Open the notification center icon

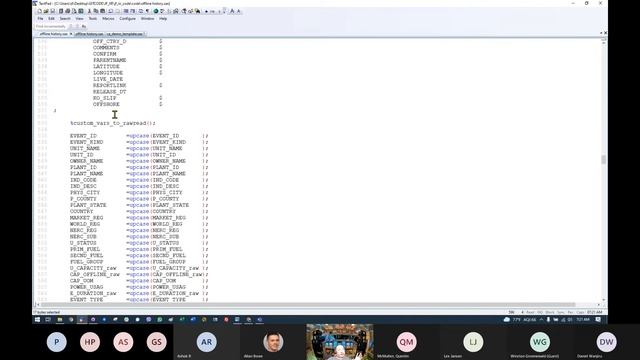(598, 320)
